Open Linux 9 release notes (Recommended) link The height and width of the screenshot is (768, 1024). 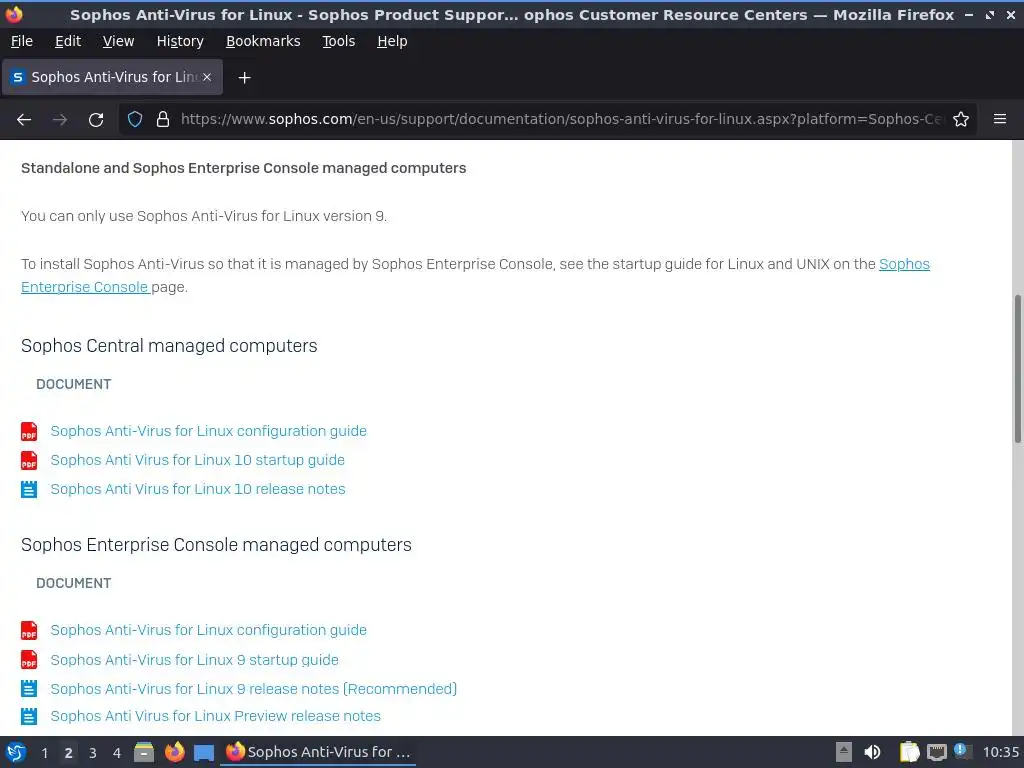click(x=253, y=689)
